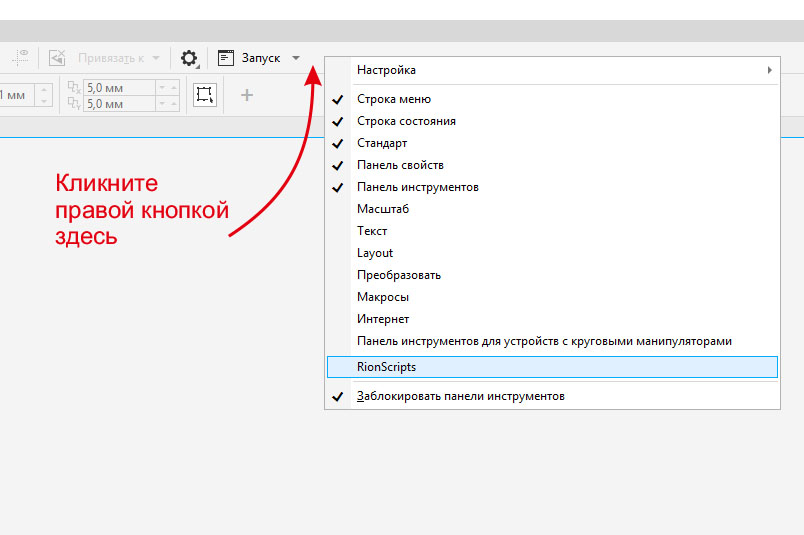Click the dynamic guides icon left of Привязать
Viewport: 804px width, 535px height.
[x=21, y=57]
